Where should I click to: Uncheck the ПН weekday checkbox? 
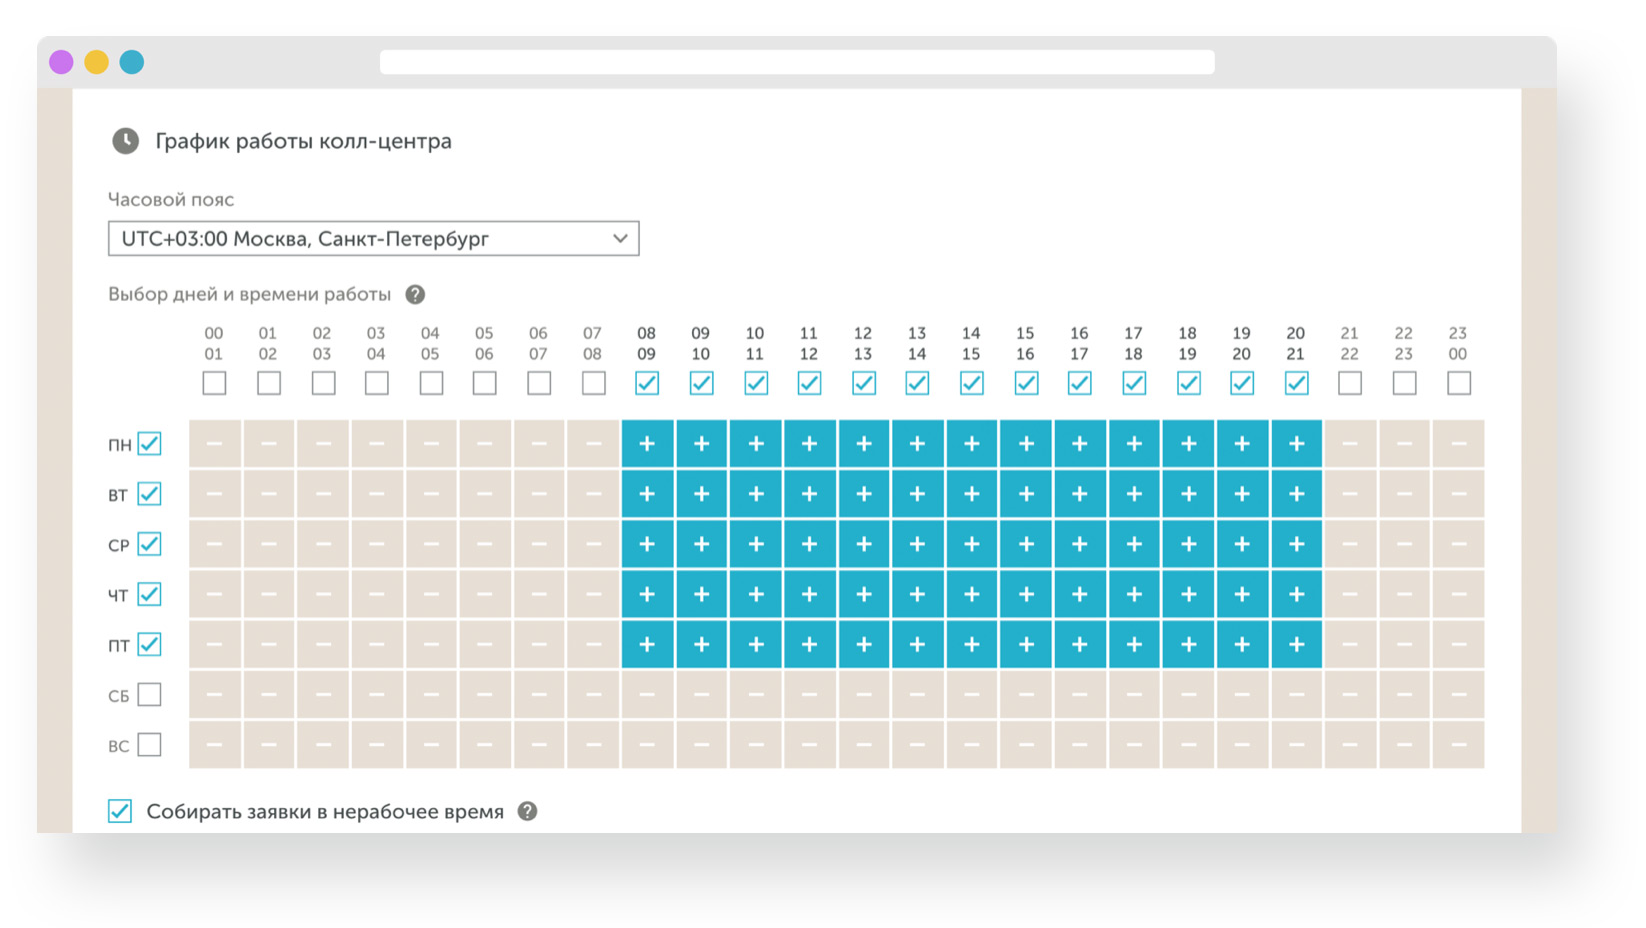(149, 444)
